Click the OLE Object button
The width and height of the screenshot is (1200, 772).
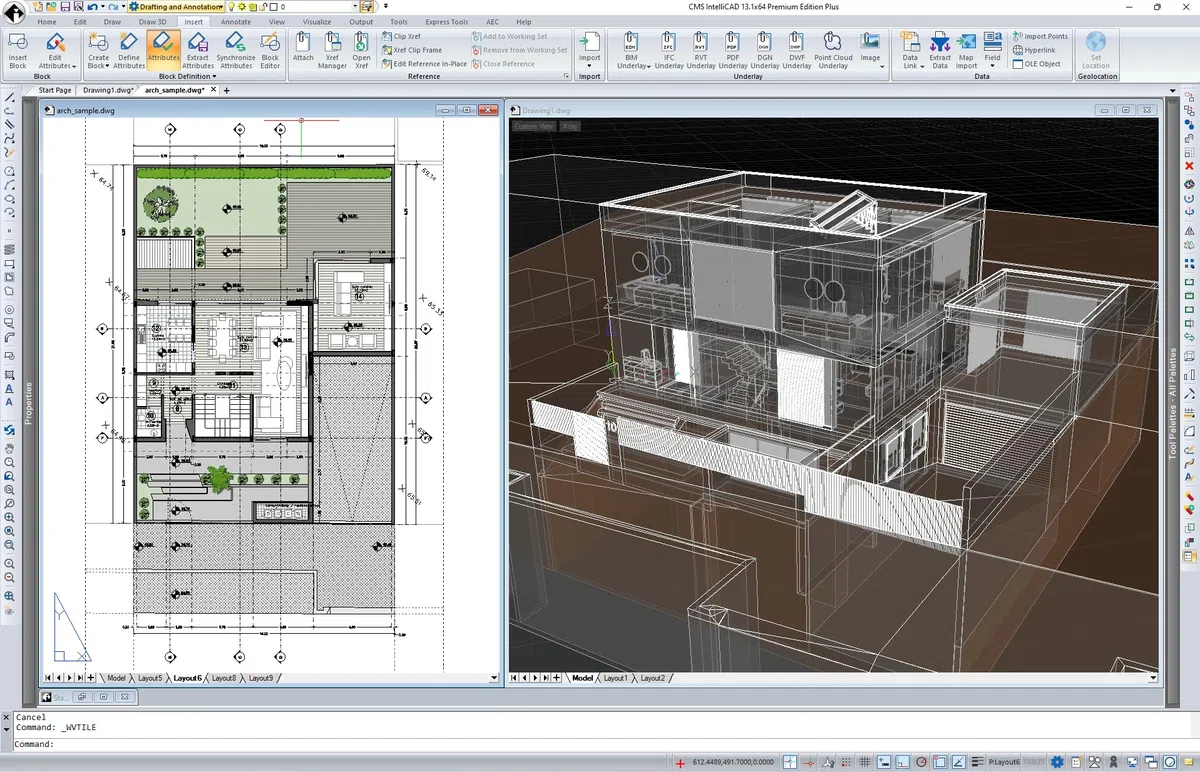click(1037, 64)
